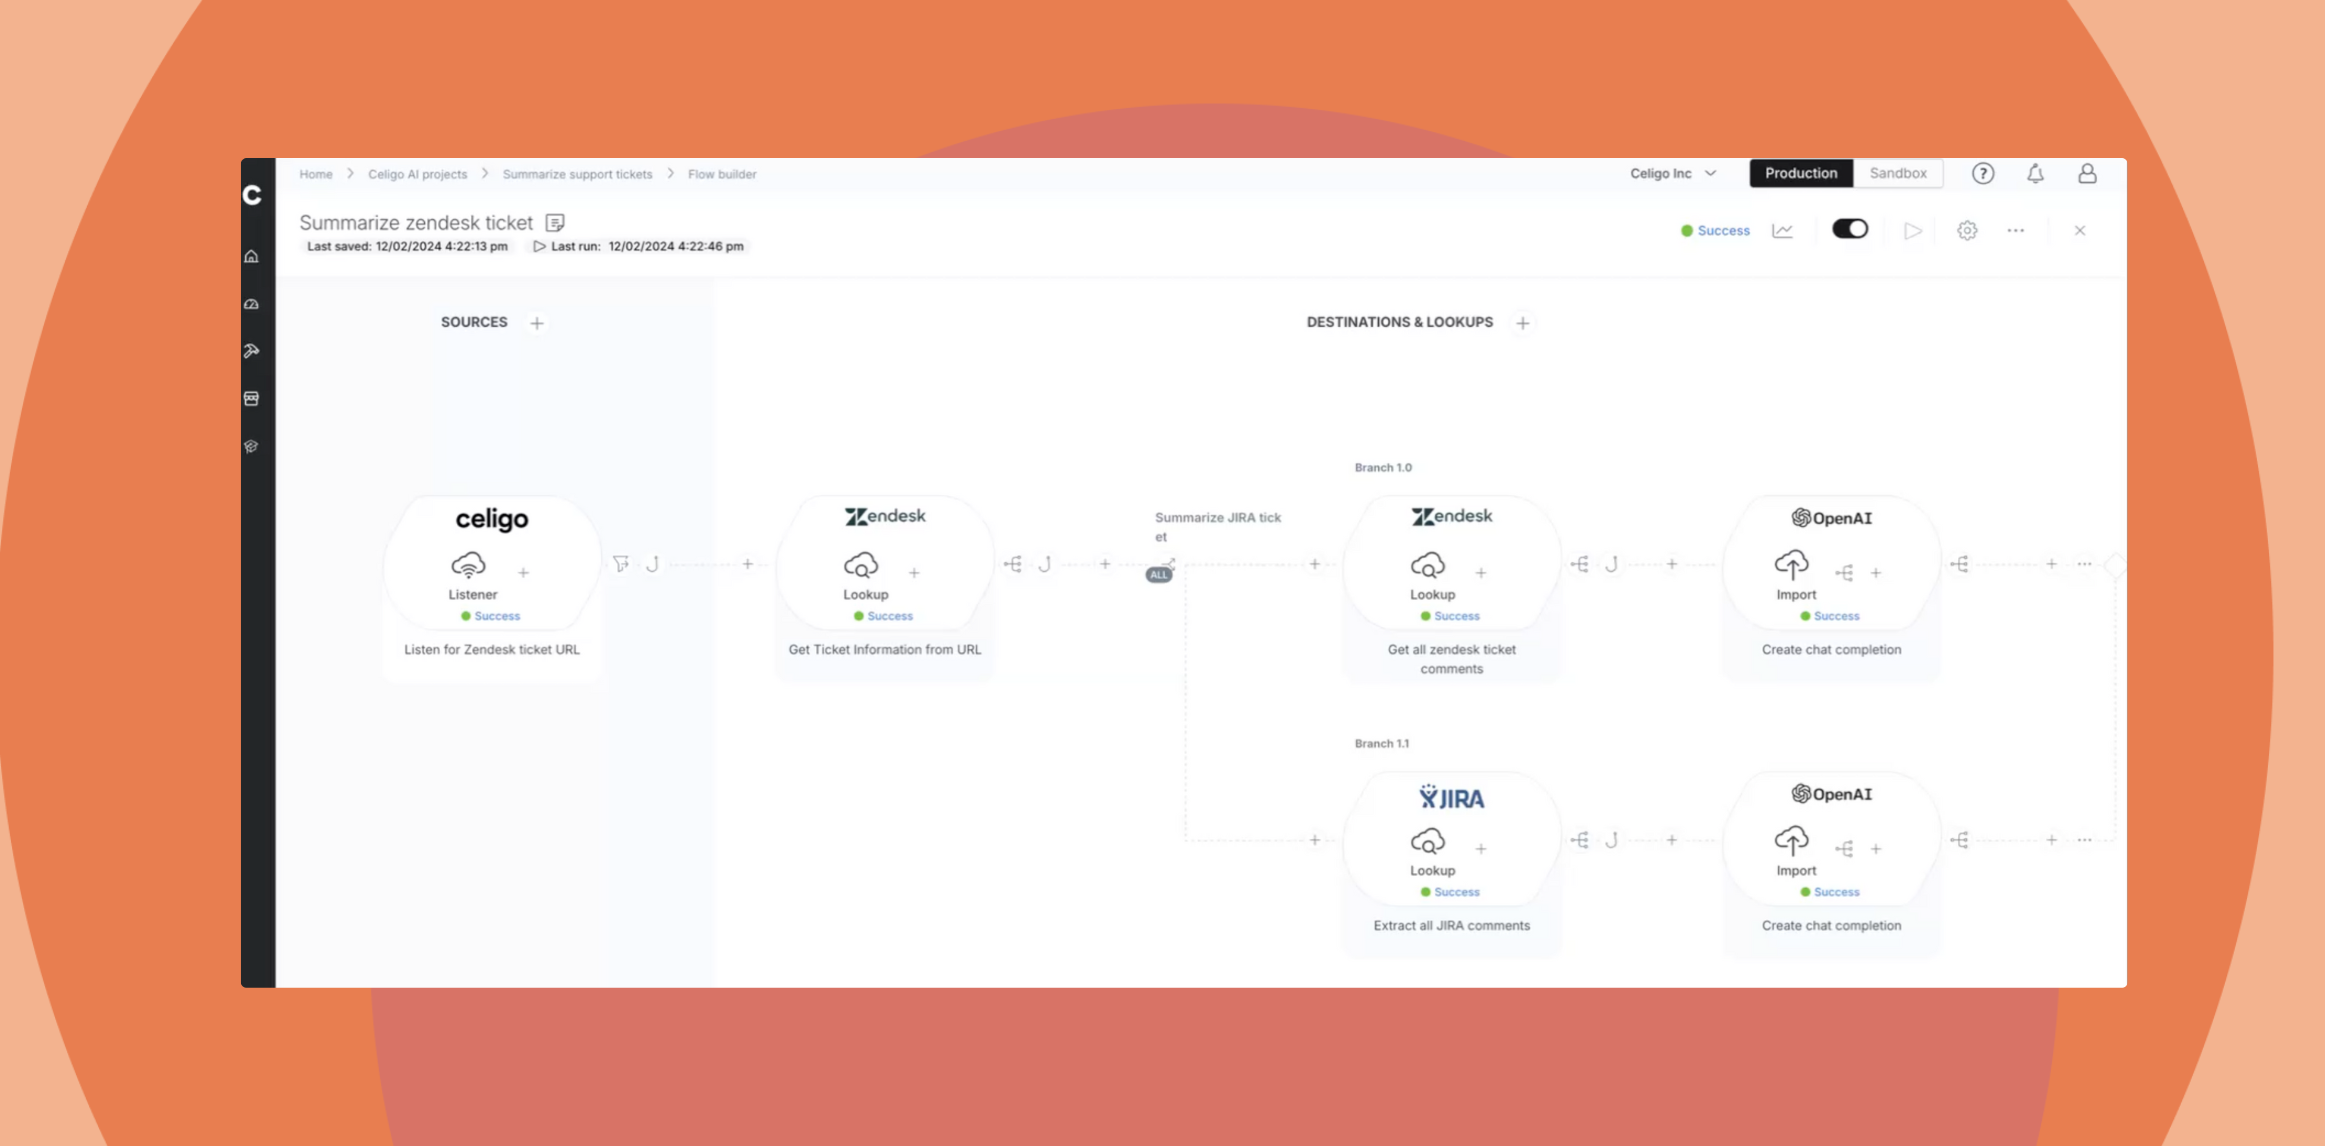
Task: Click the JIRA Lookup cloud icon
Action: 1428,841
